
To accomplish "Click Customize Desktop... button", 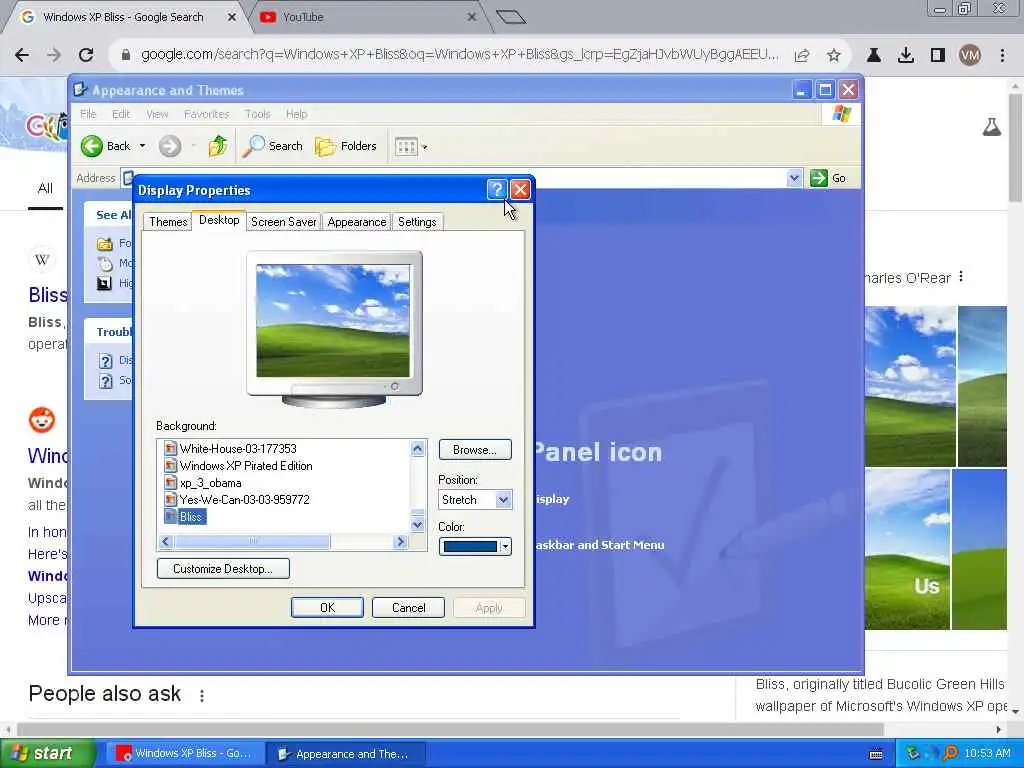I will tap(223, 569).
